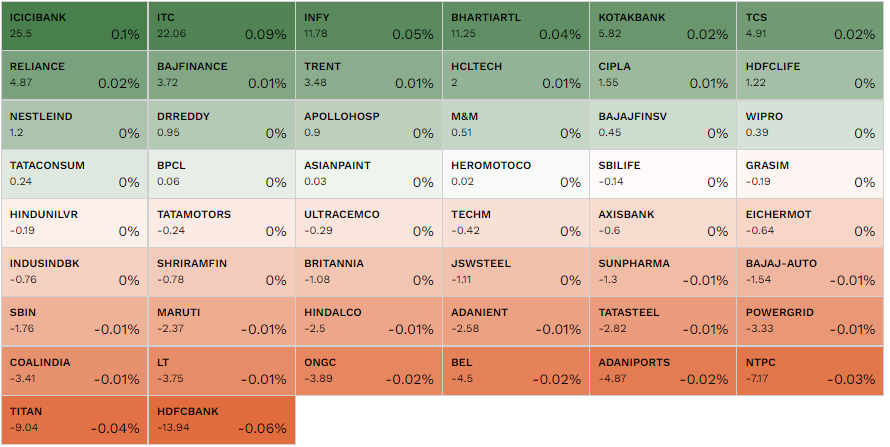Click the HEROMOTOCO cell
Viewport: 890px width, 447px height.
516,174
